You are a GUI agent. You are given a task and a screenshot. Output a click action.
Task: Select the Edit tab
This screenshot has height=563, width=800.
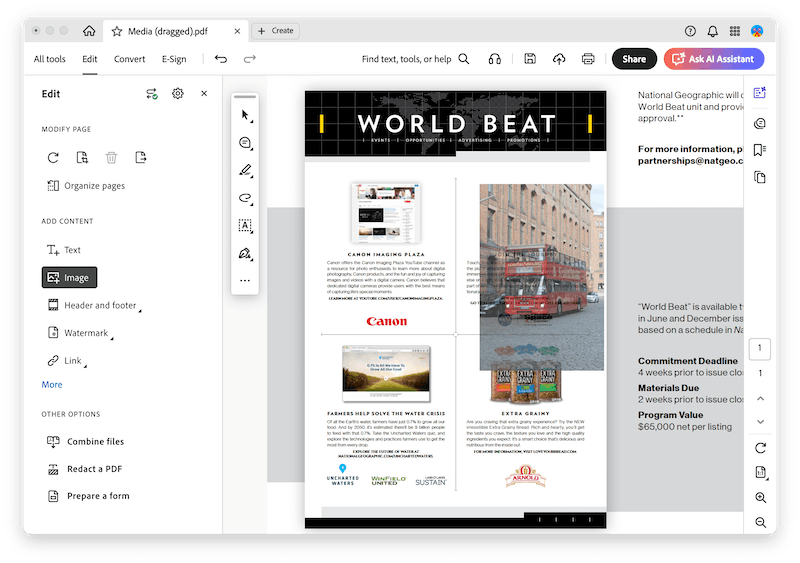click(x=90, y=59)
